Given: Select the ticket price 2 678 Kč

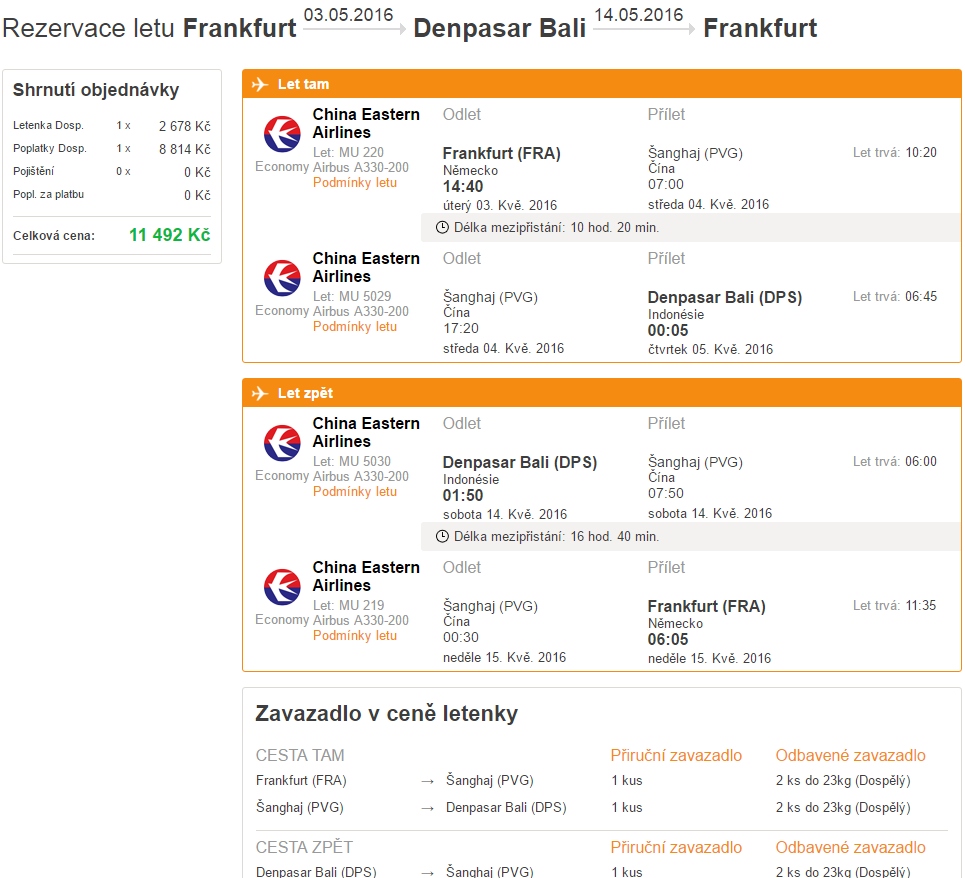Looking at the screenshot, I should 185,126.
